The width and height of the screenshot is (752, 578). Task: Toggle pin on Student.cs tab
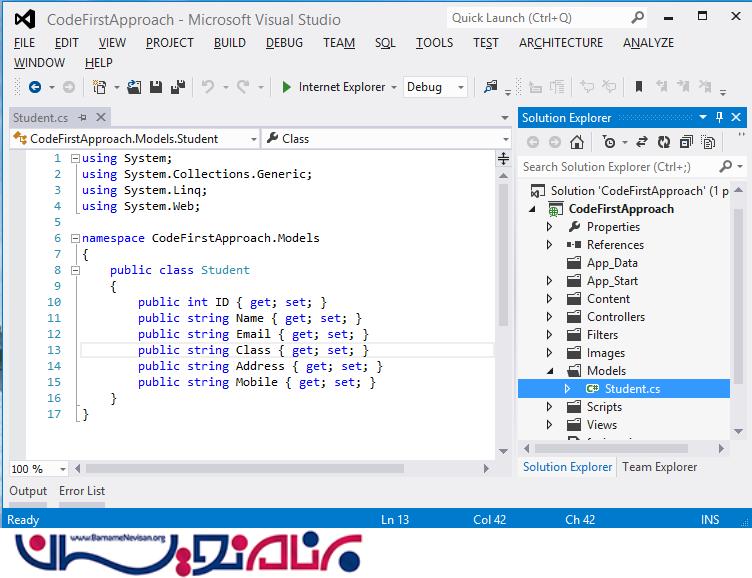coord(82,117)
